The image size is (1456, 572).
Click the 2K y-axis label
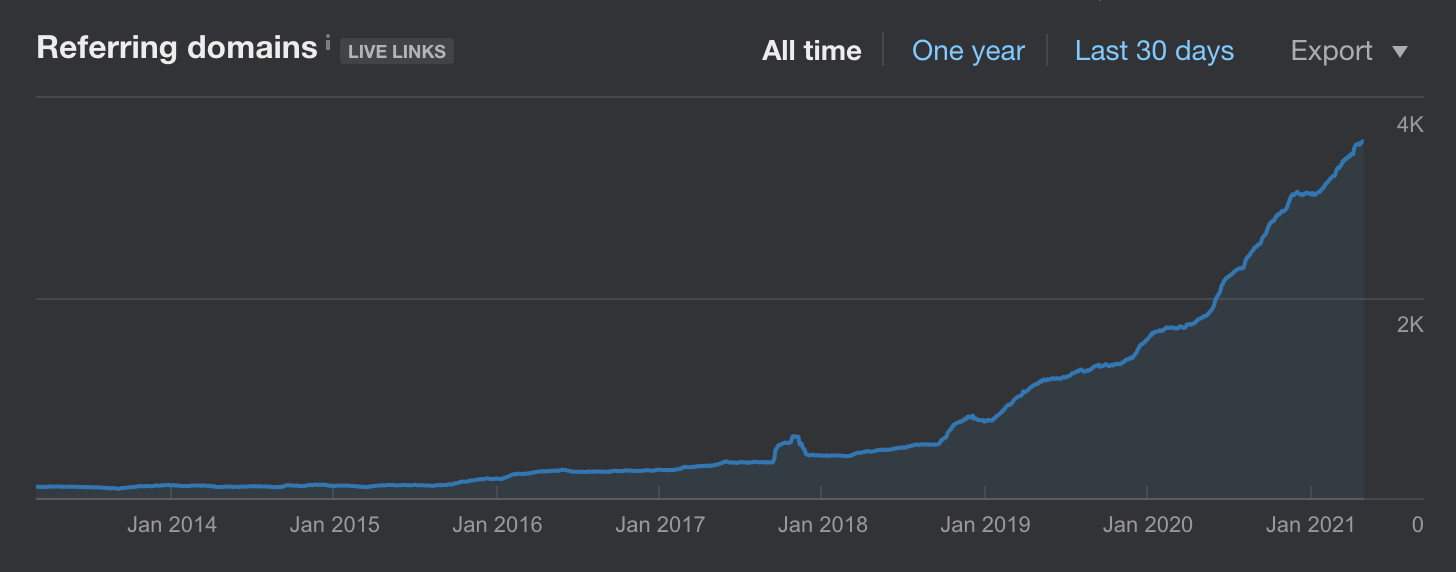coord(1409,324)
